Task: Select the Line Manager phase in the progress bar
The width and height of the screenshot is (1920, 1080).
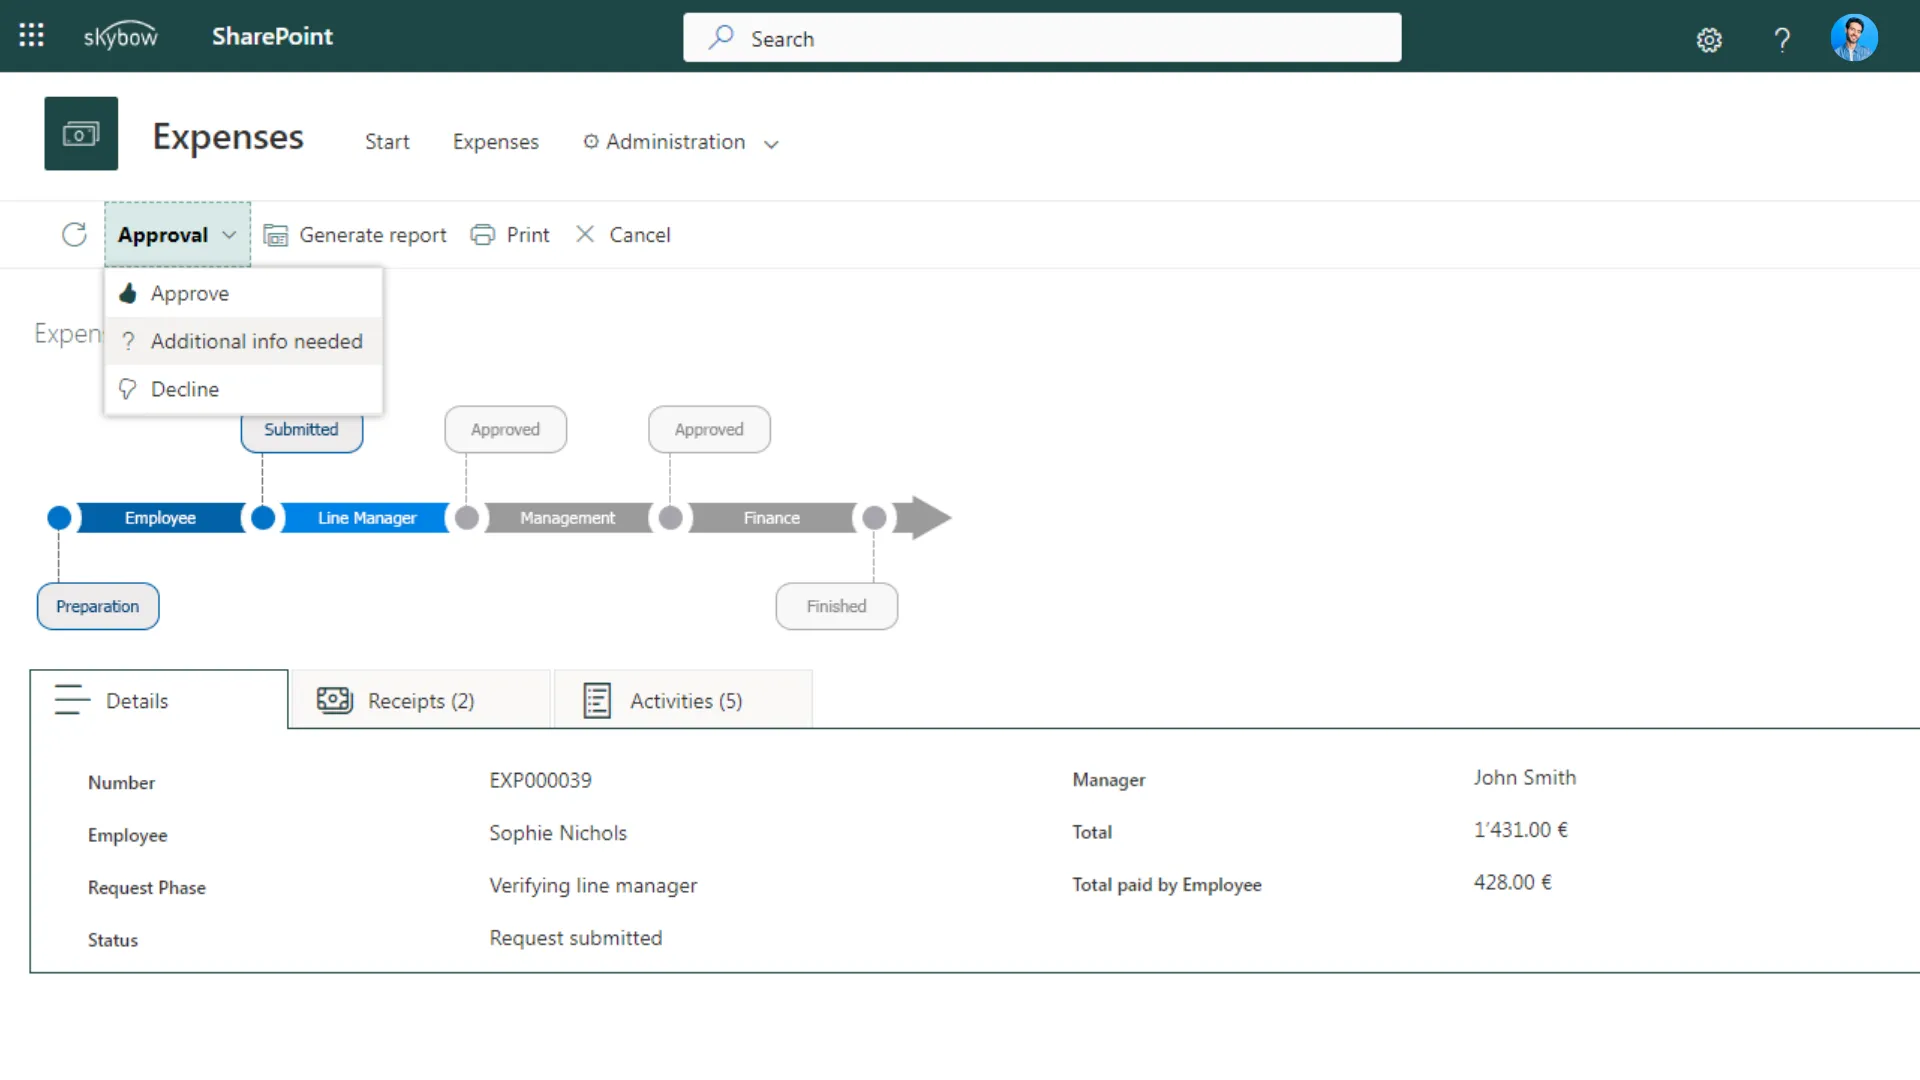Action: (x=366, y=517)
